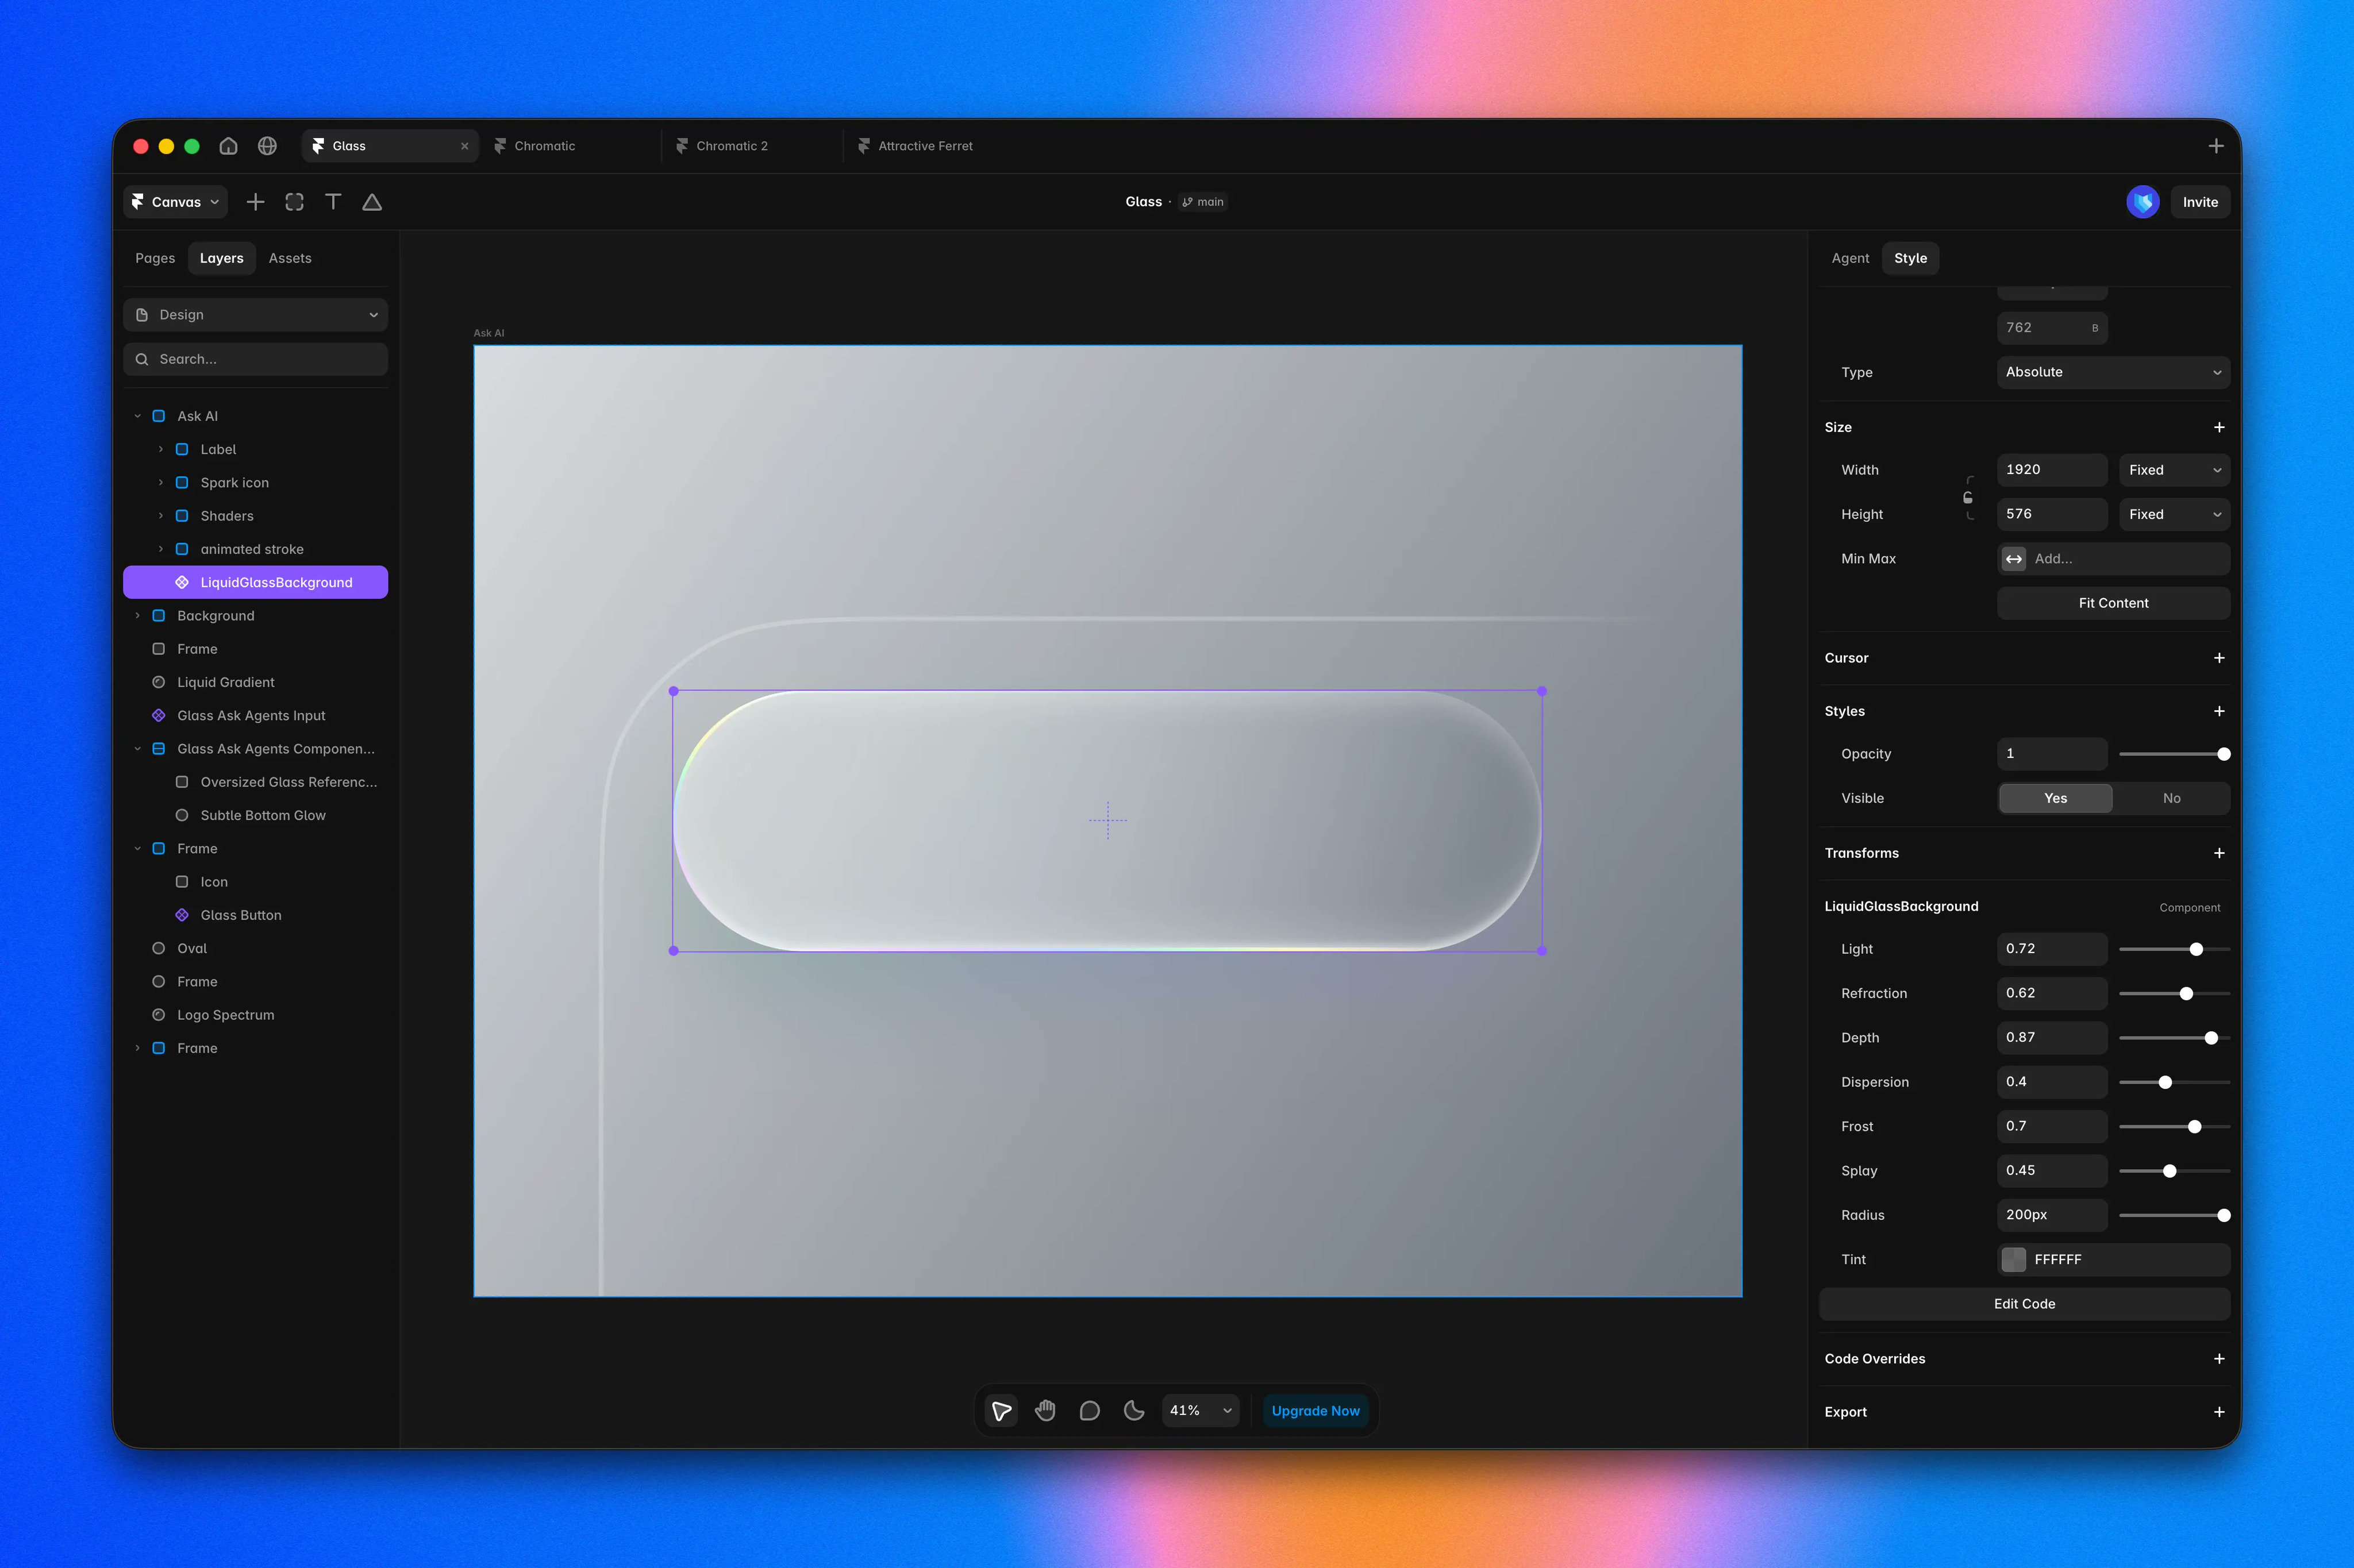Expand the Label layer
The height and width of the screenshot is (1568, 2354).
160,449
